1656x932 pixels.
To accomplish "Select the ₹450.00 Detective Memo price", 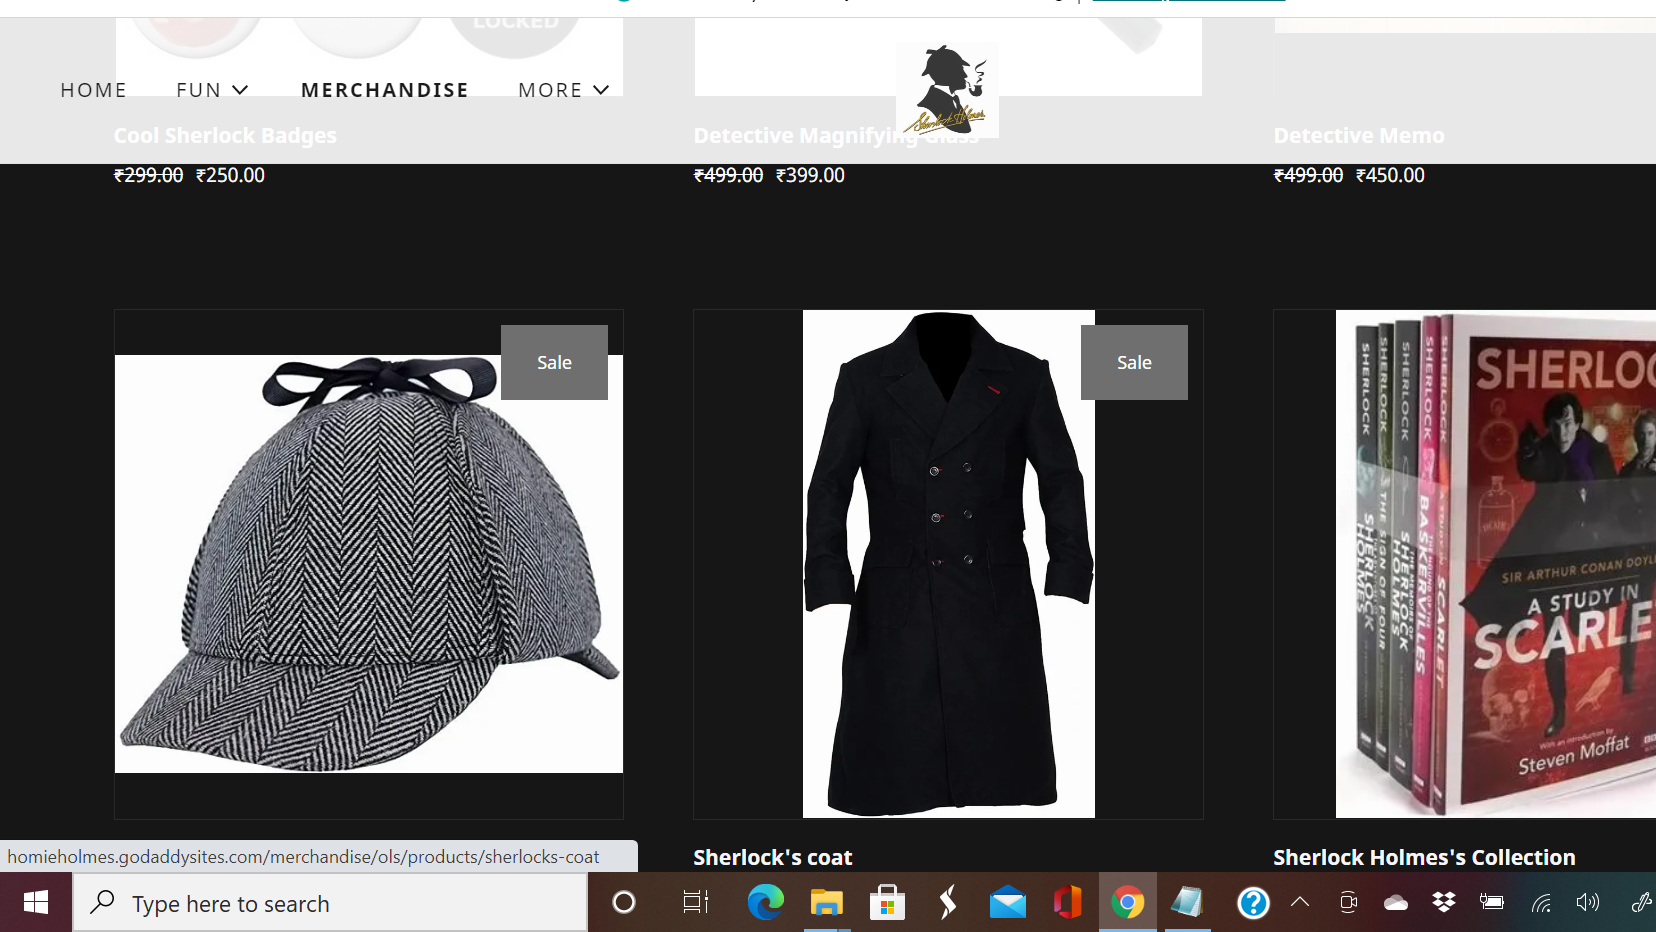I will [1390, 175].
